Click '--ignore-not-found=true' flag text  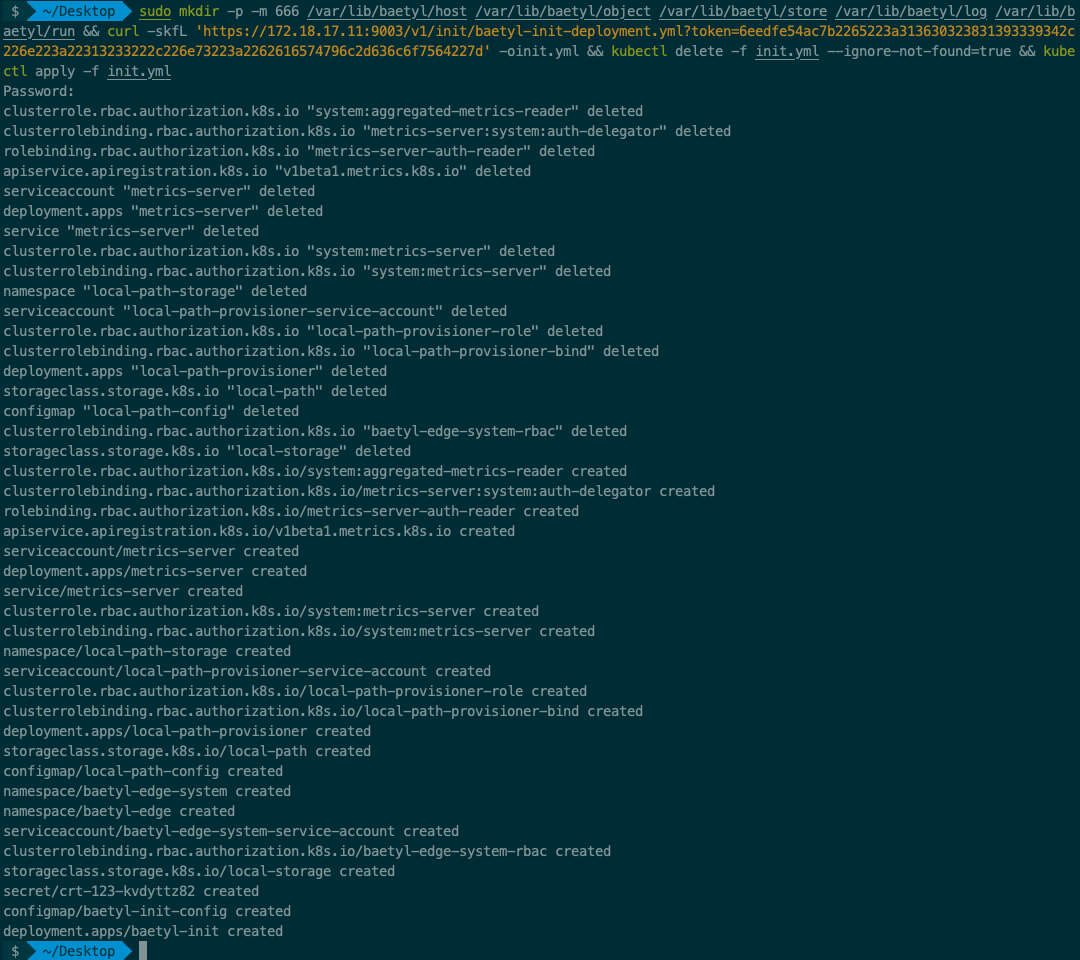tap(919, 52)
